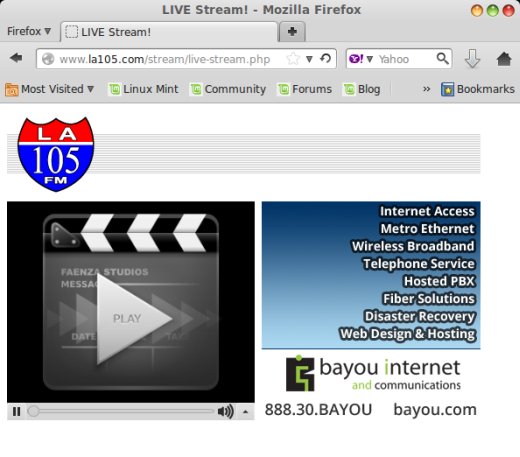Expand player options small up arrow

pyautogui.click(x=245, y=412)
